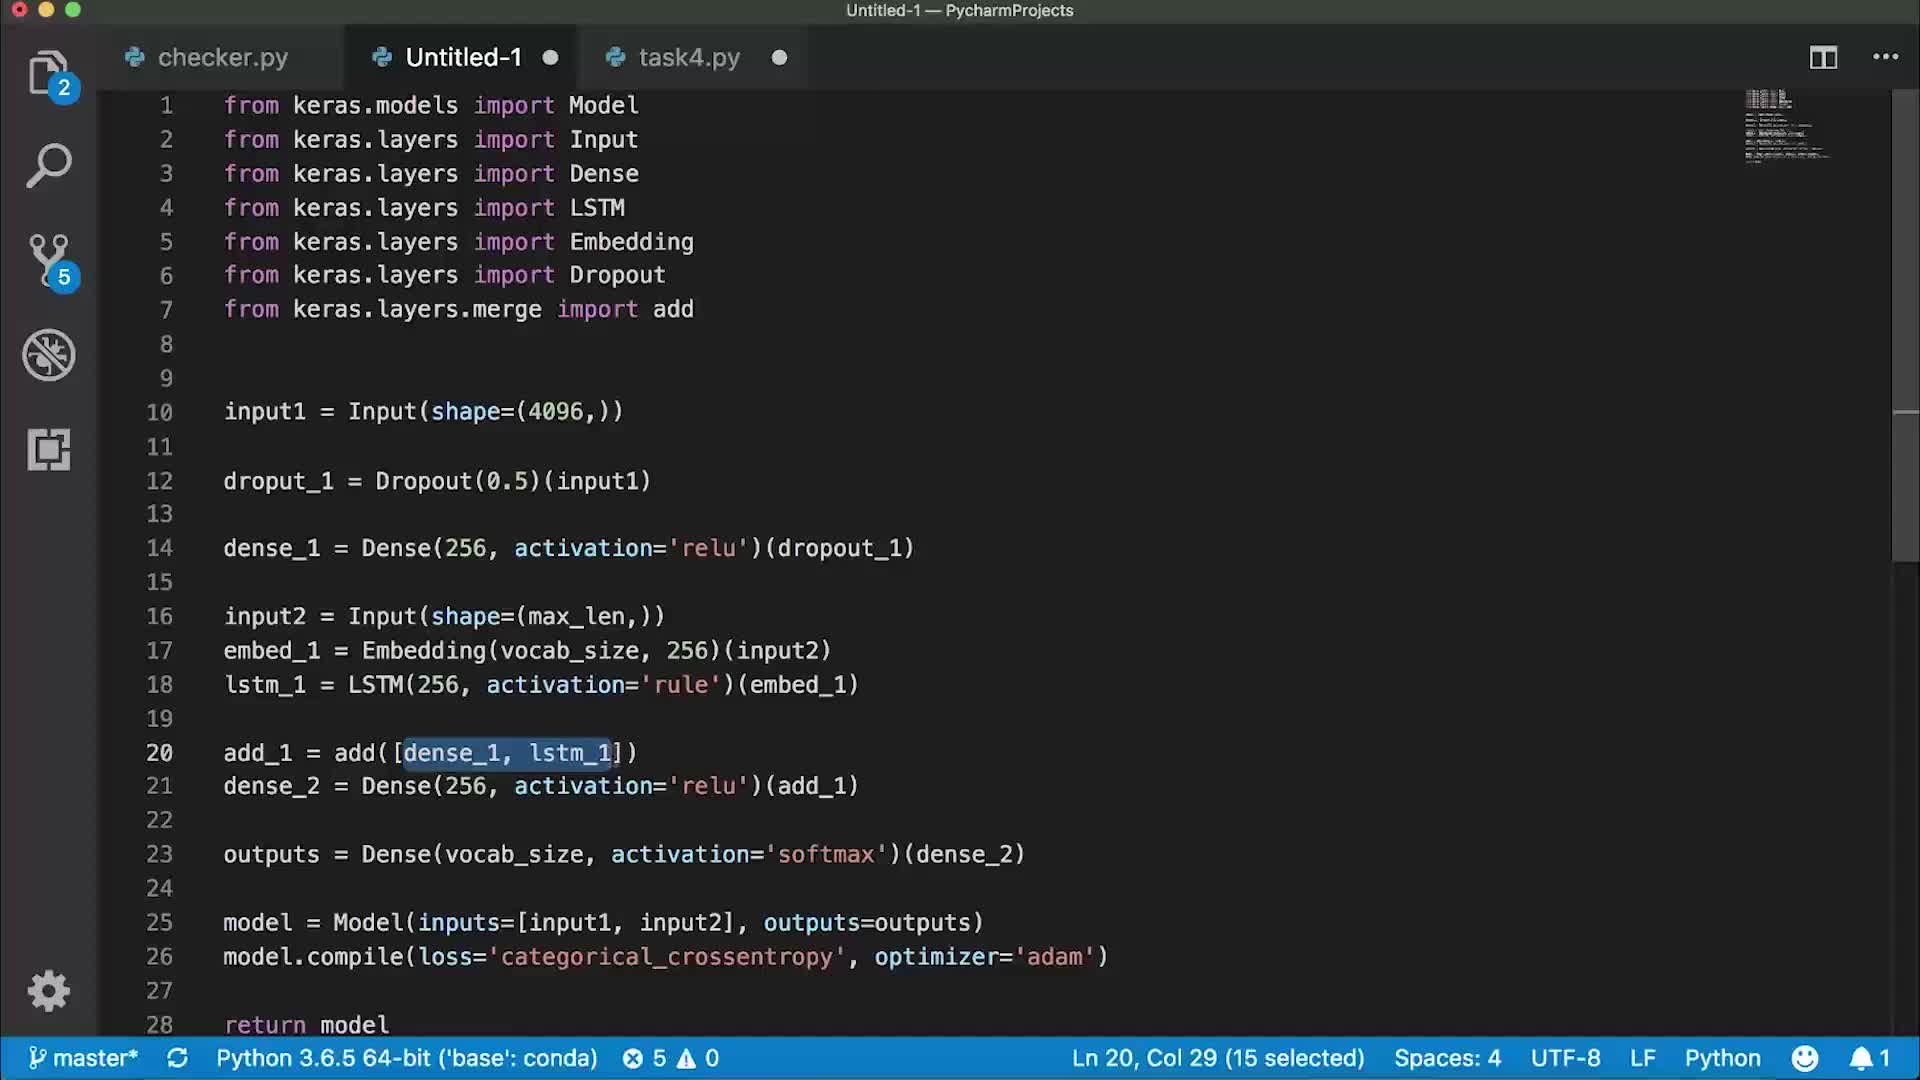
Task: Open the Explorer view icon
Action: [x=48, y=75]
